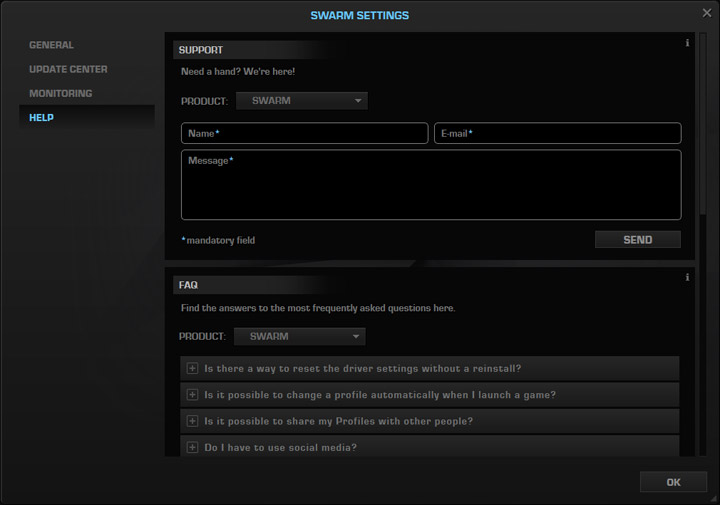Click the 'Find the answers' FAQ description
The height and width of the screenshot is (505, 720).
(x=318, y=308)
